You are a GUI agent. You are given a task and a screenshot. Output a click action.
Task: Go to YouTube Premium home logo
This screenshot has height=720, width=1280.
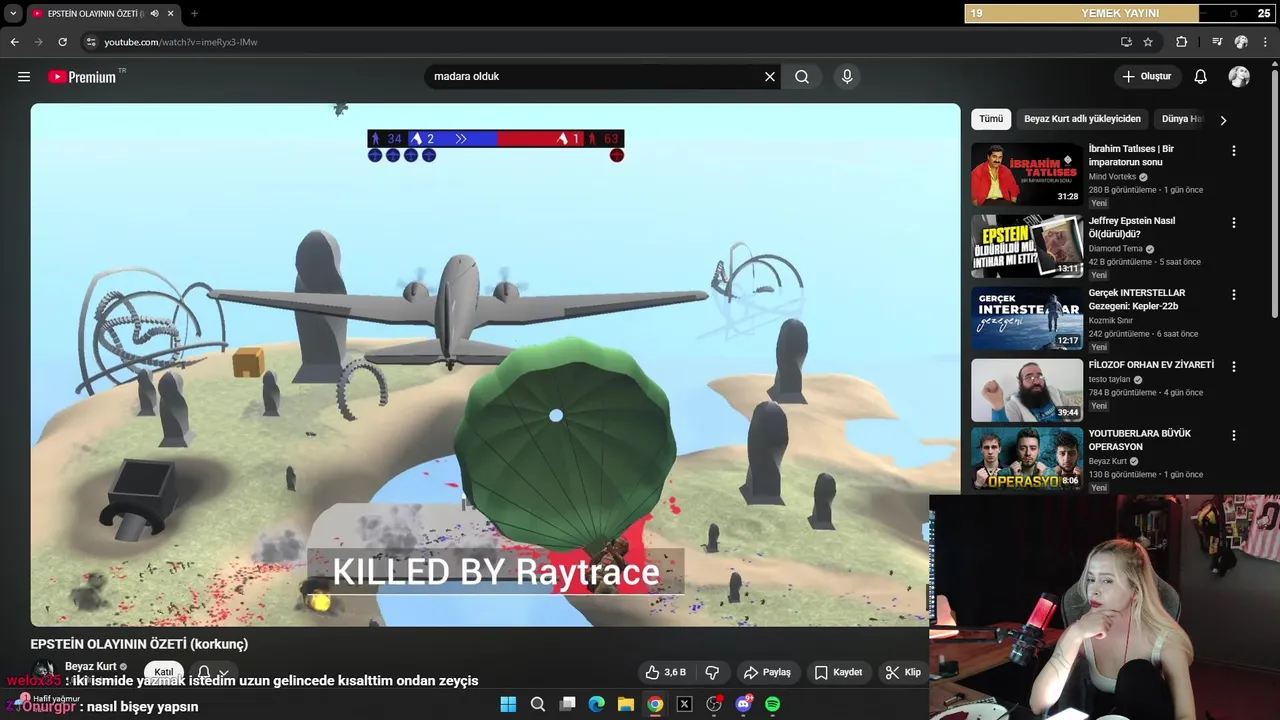[x=82, y=76]
